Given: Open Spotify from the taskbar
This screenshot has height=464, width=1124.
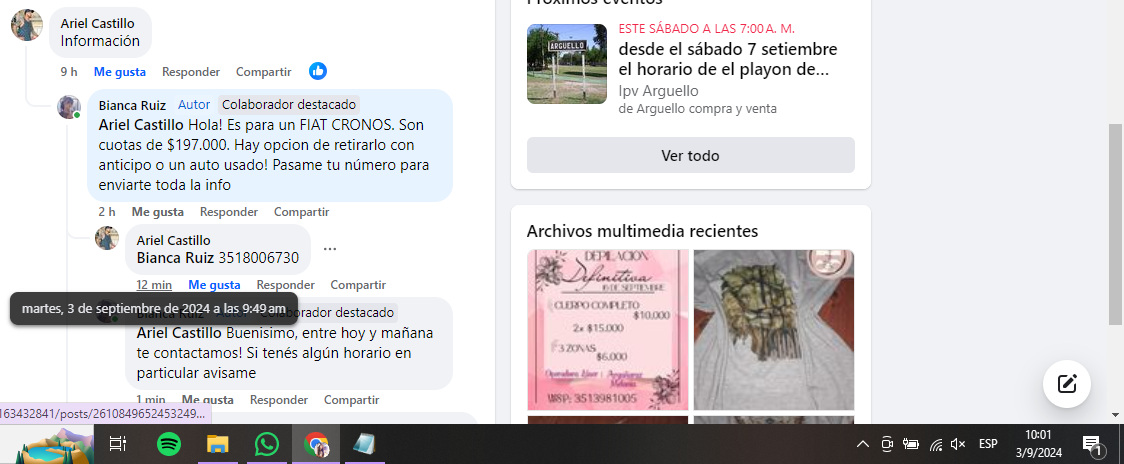Looking at the screenshot, I should click(169, 444).
